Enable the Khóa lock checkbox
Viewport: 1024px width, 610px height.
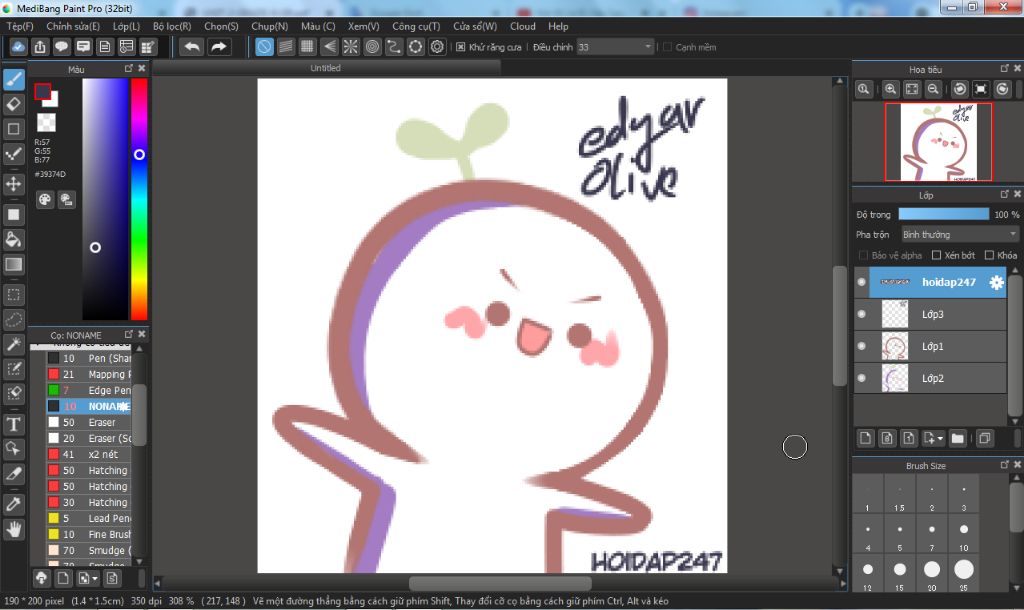(989, 255)
